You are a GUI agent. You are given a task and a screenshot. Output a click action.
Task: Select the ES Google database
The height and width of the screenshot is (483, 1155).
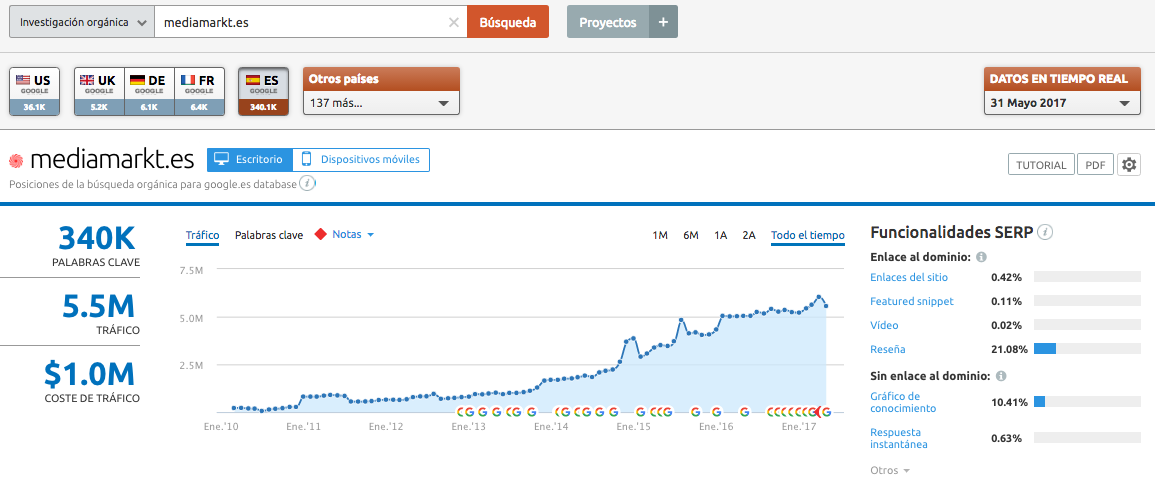pyautogui.click(x=263, y=91)
